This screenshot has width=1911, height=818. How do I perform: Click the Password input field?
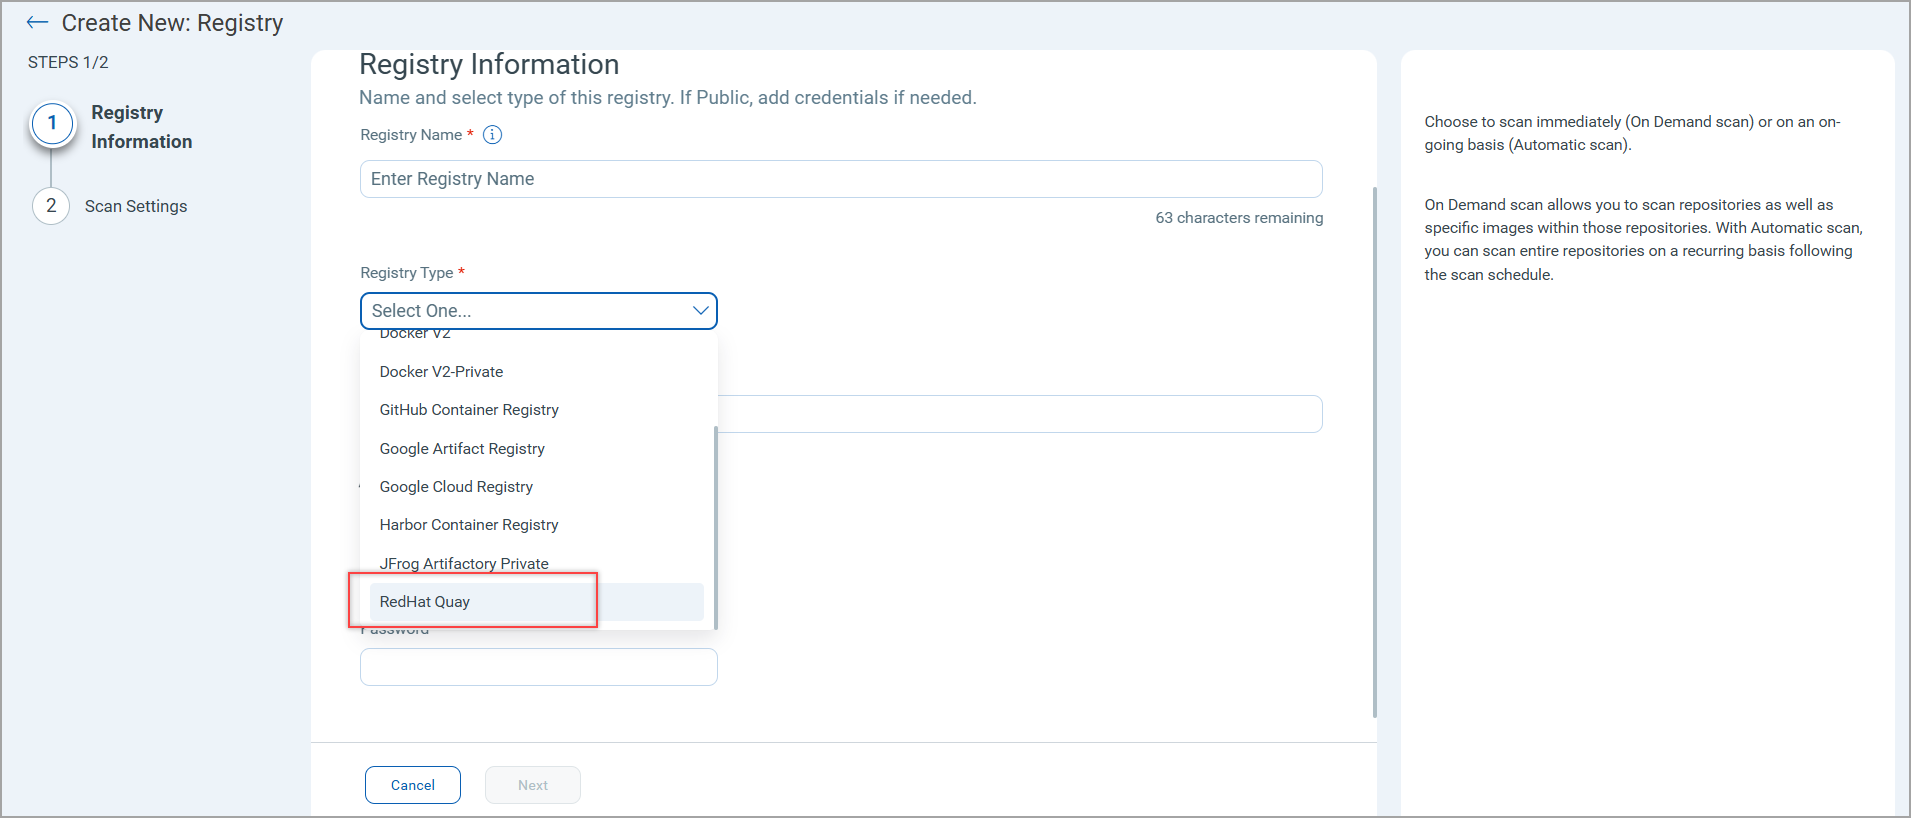pos(538,667)
